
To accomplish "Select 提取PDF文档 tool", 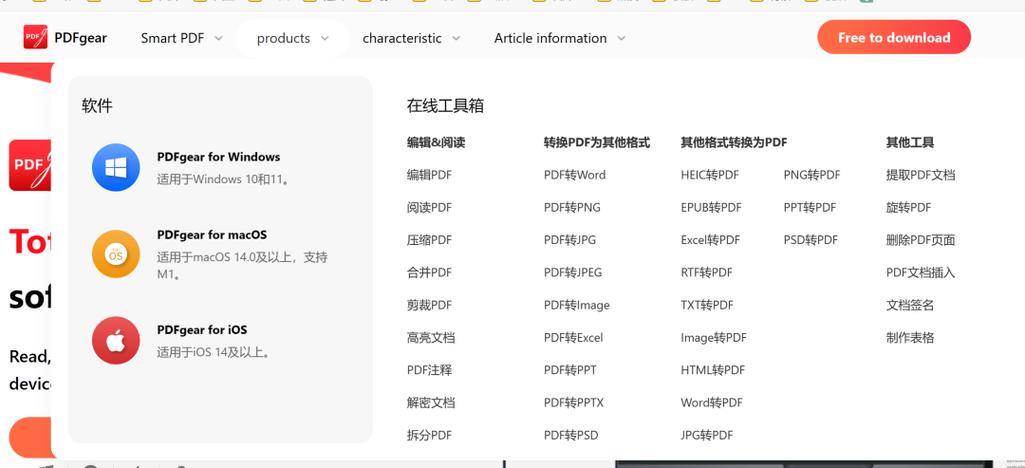I will point(920,175).
